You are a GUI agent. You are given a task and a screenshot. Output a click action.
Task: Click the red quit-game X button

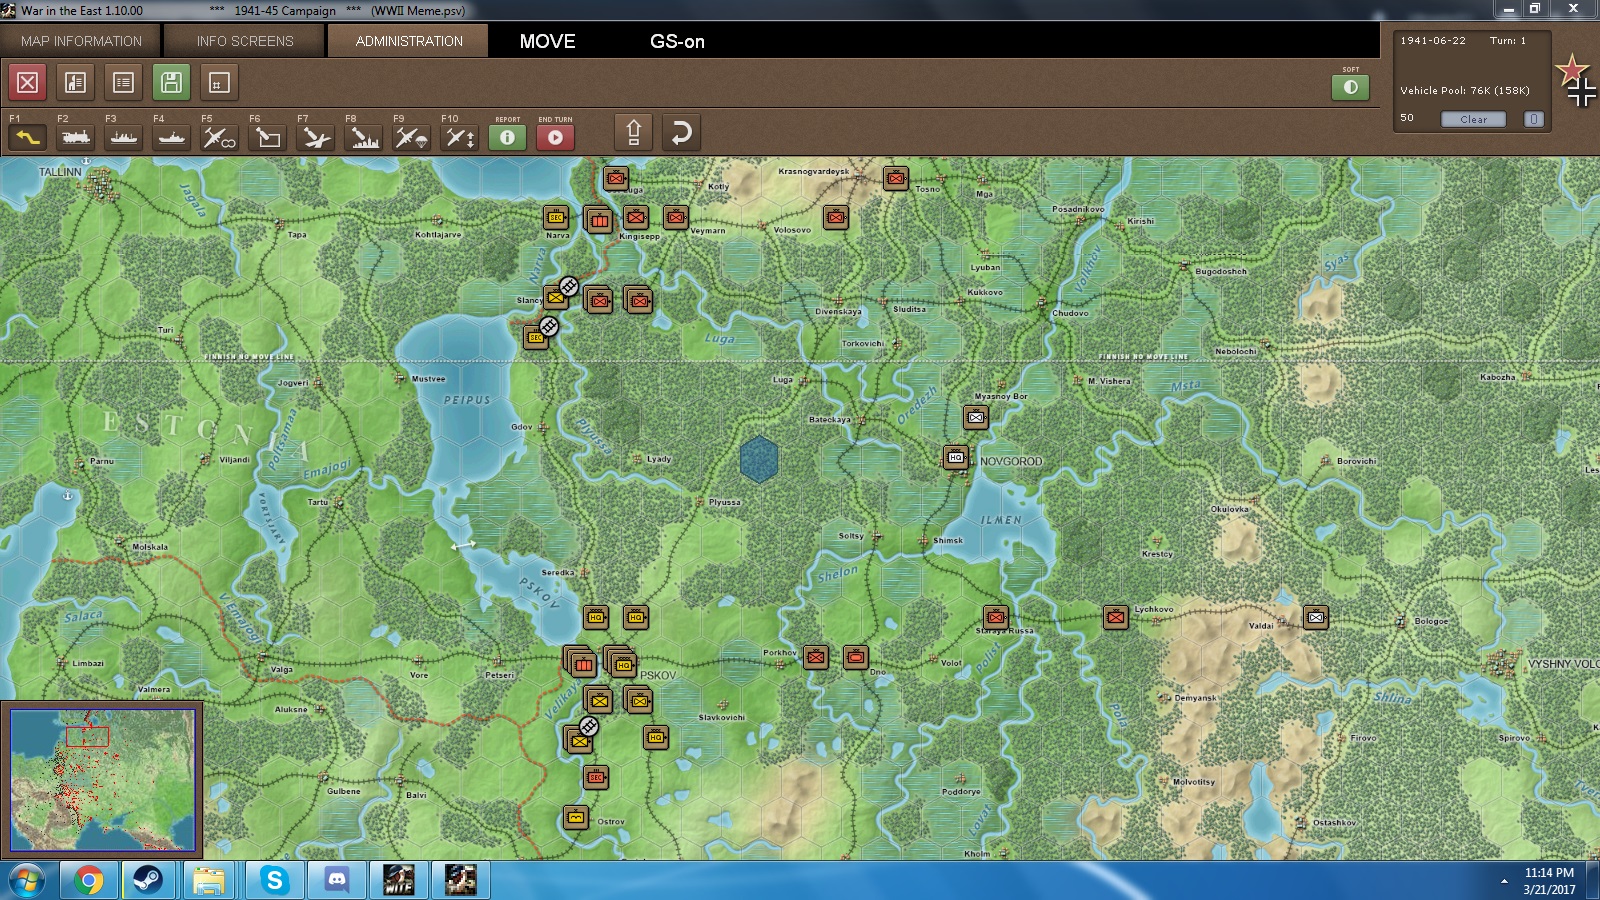point(28,83)
